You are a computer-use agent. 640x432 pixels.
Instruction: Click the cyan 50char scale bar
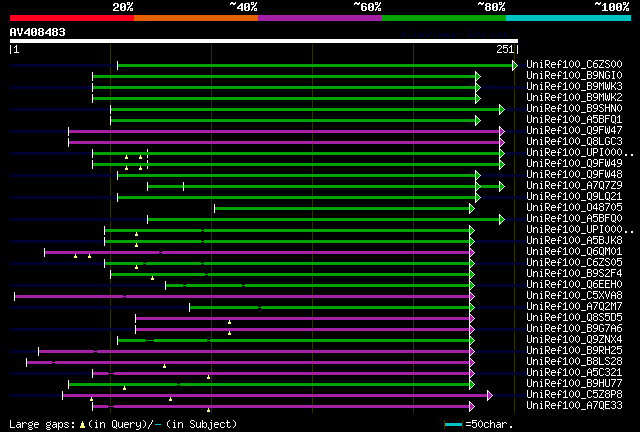point(453,425)
